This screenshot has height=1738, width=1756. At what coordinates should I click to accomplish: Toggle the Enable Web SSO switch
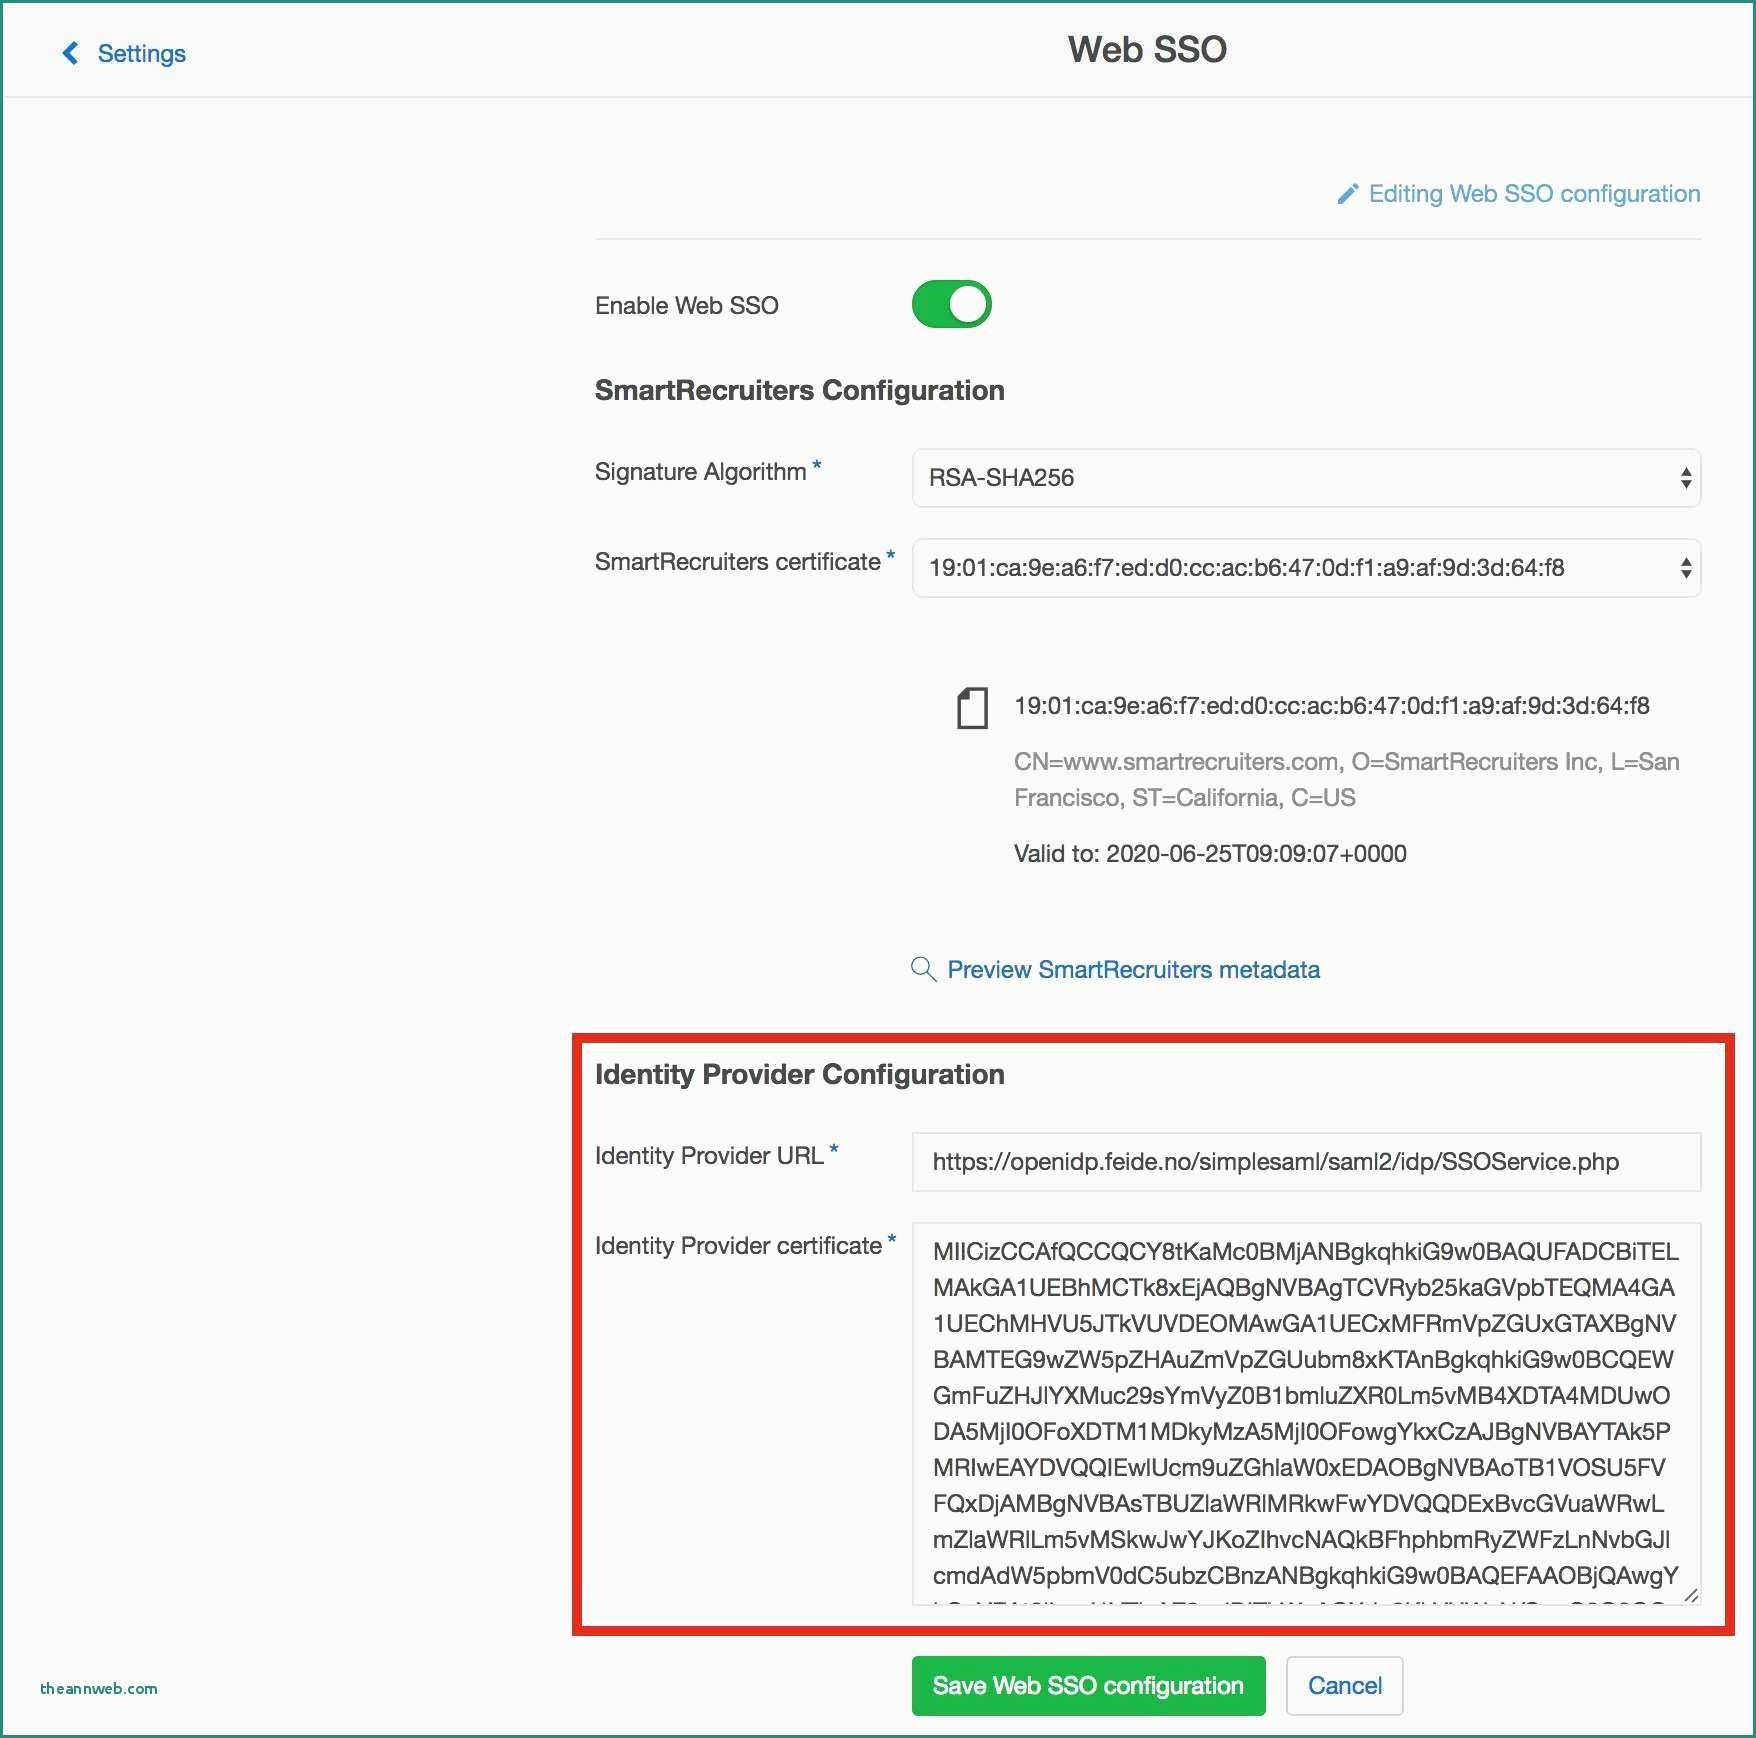point(951,305)
